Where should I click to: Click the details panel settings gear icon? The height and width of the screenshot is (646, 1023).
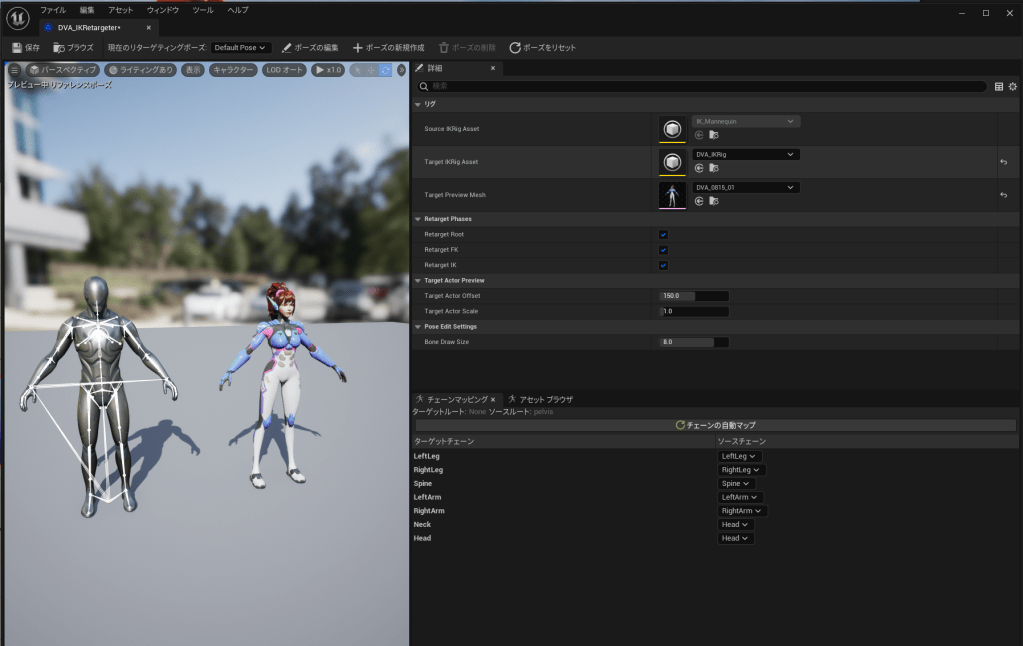(x=1012, y=87)
